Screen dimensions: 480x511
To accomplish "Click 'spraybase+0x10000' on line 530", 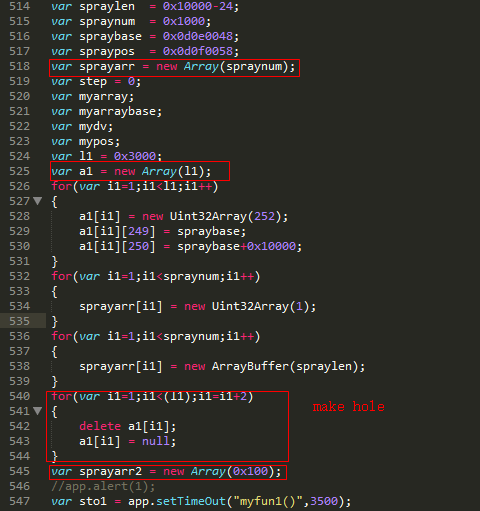I will (236, 246).
